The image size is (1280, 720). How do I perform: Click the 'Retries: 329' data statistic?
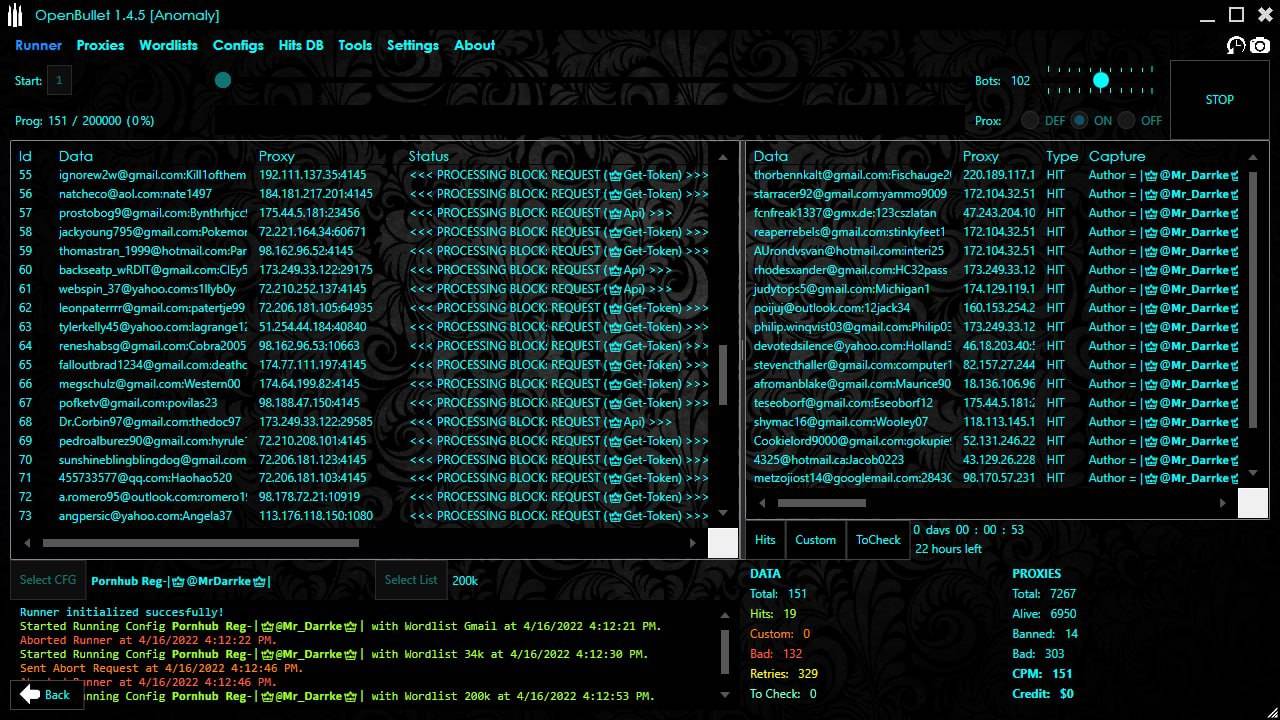pyautogui.click(x=784, y=674)
